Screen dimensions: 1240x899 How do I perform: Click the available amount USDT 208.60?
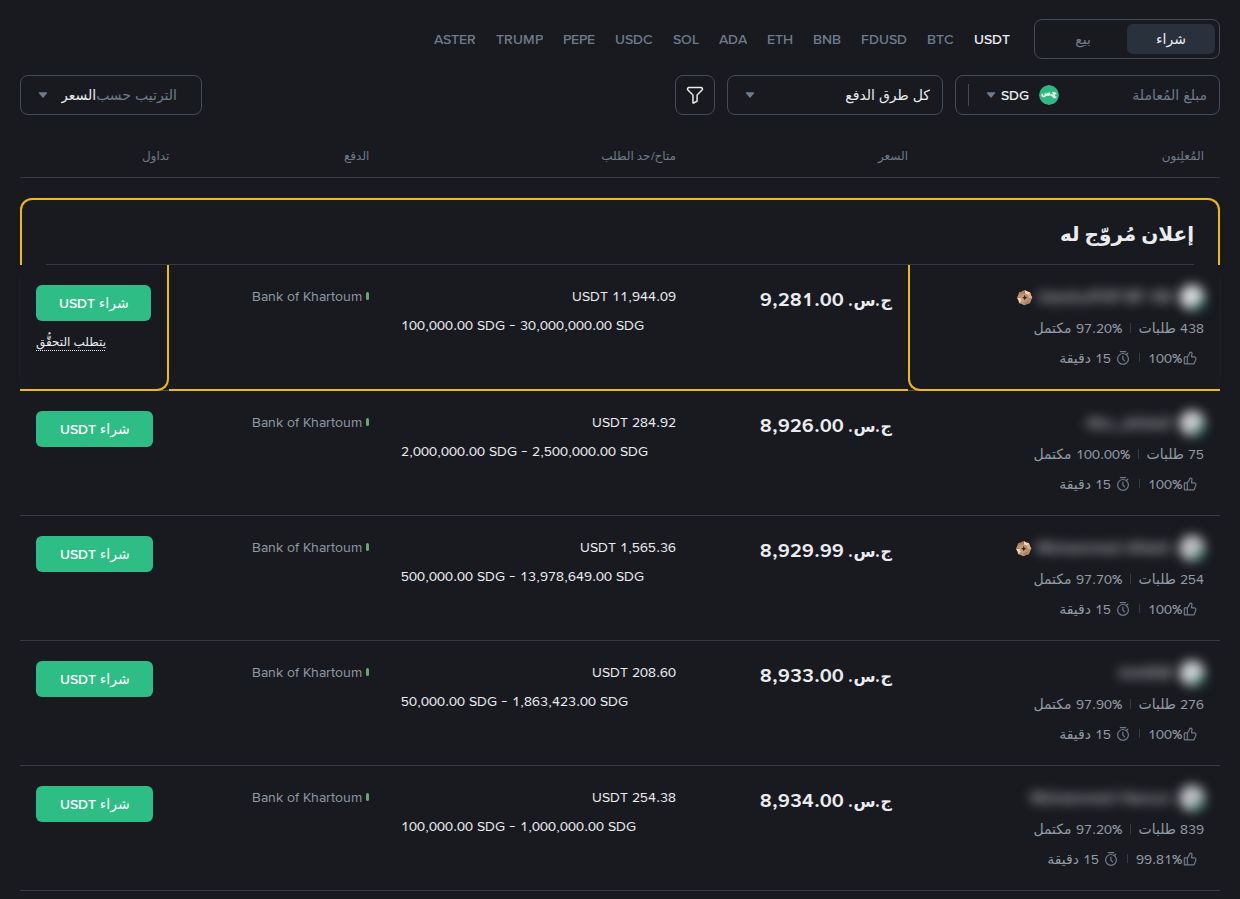point(634,673)
